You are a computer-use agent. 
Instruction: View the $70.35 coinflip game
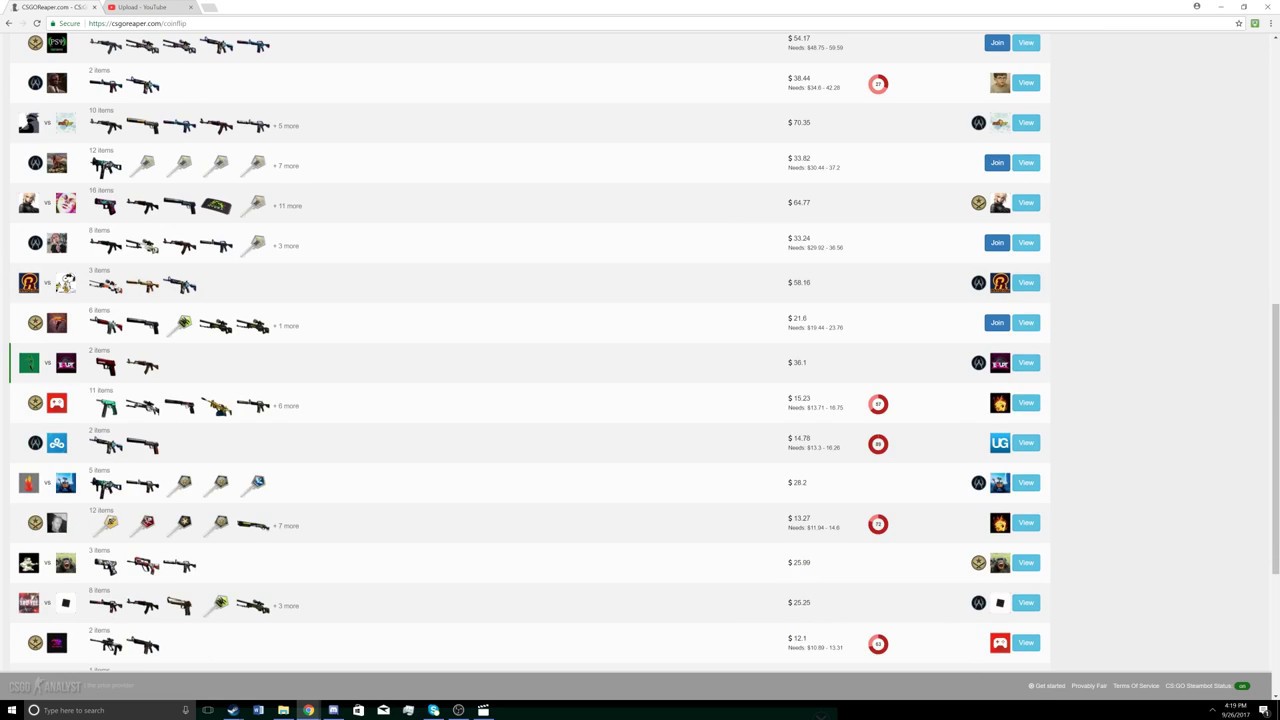point(1026,123)
